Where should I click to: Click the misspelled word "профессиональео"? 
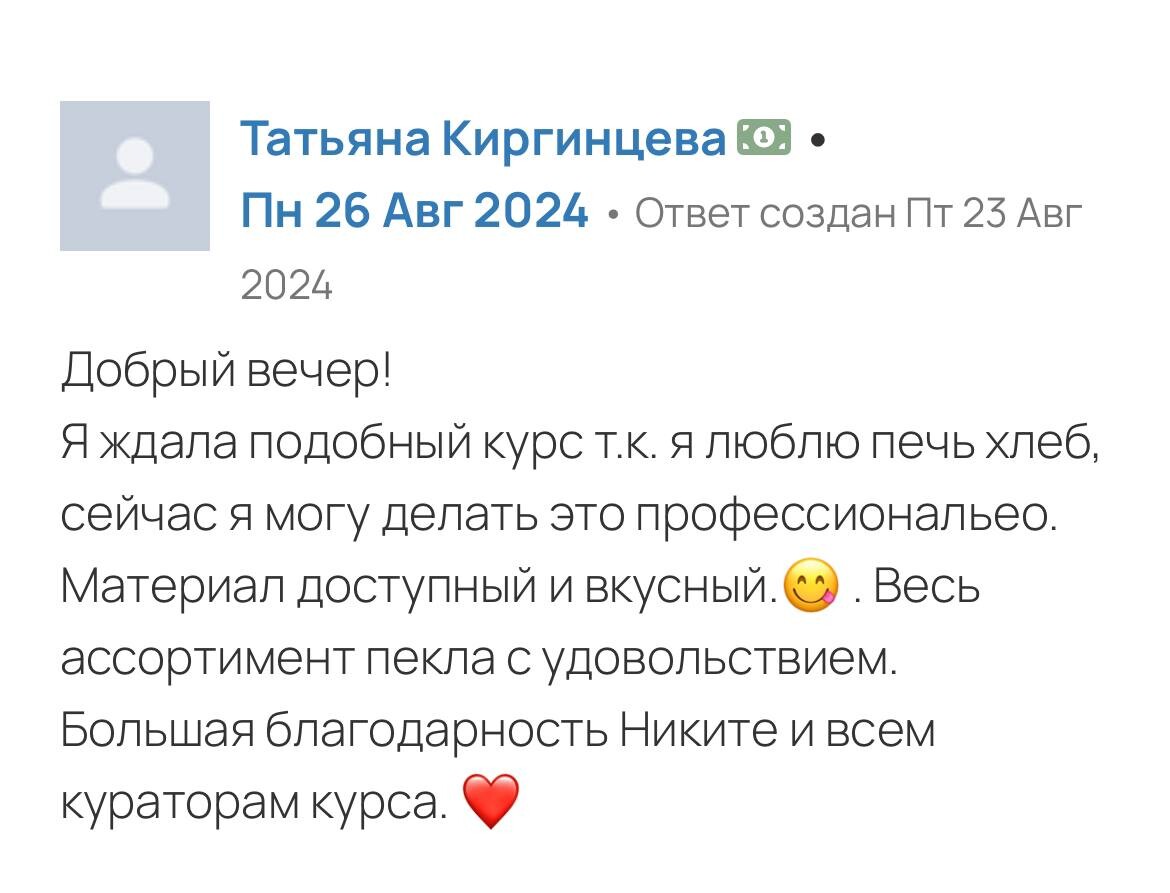pyautogui.click(x=845, y=515)
